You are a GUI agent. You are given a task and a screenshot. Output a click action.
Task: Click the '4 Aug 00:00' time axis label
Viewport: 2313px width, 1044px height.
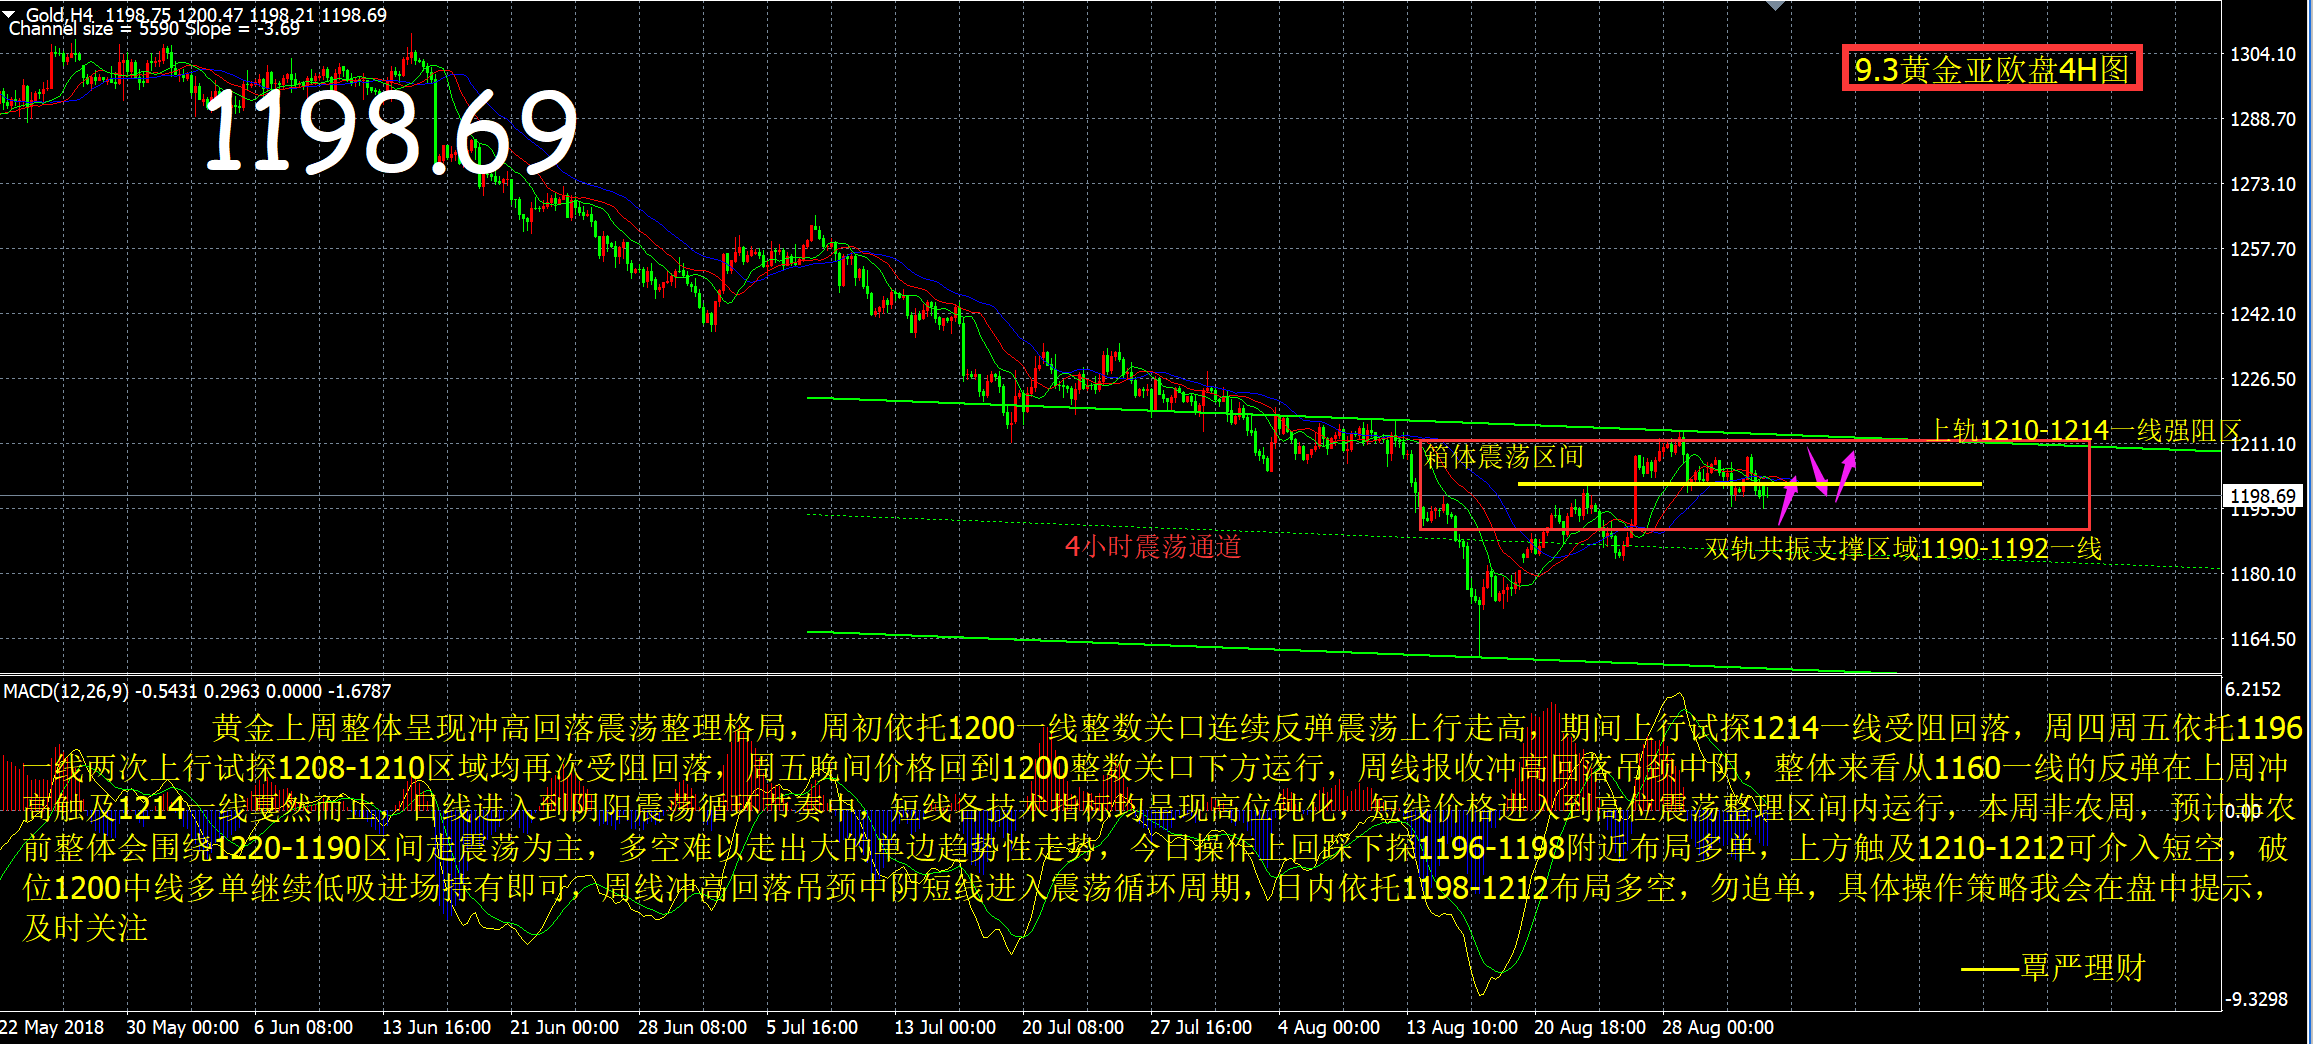point(1329,1027)
